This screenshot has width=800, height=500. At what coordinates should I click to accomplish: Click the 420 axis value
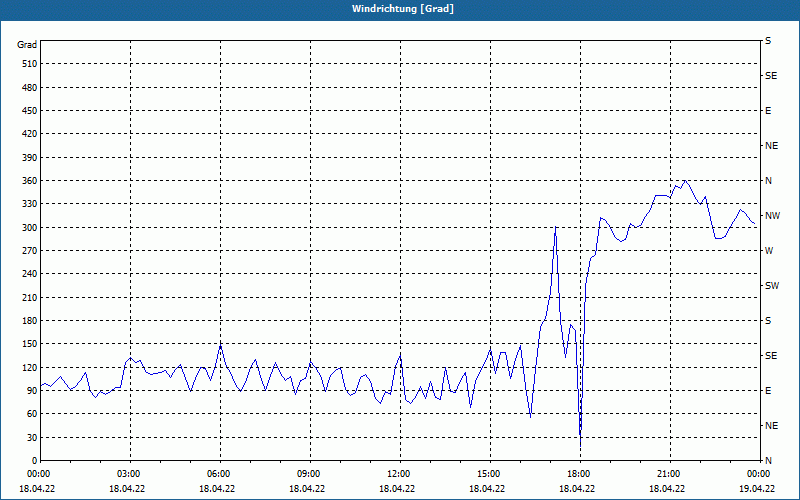[x=30, y=134]
